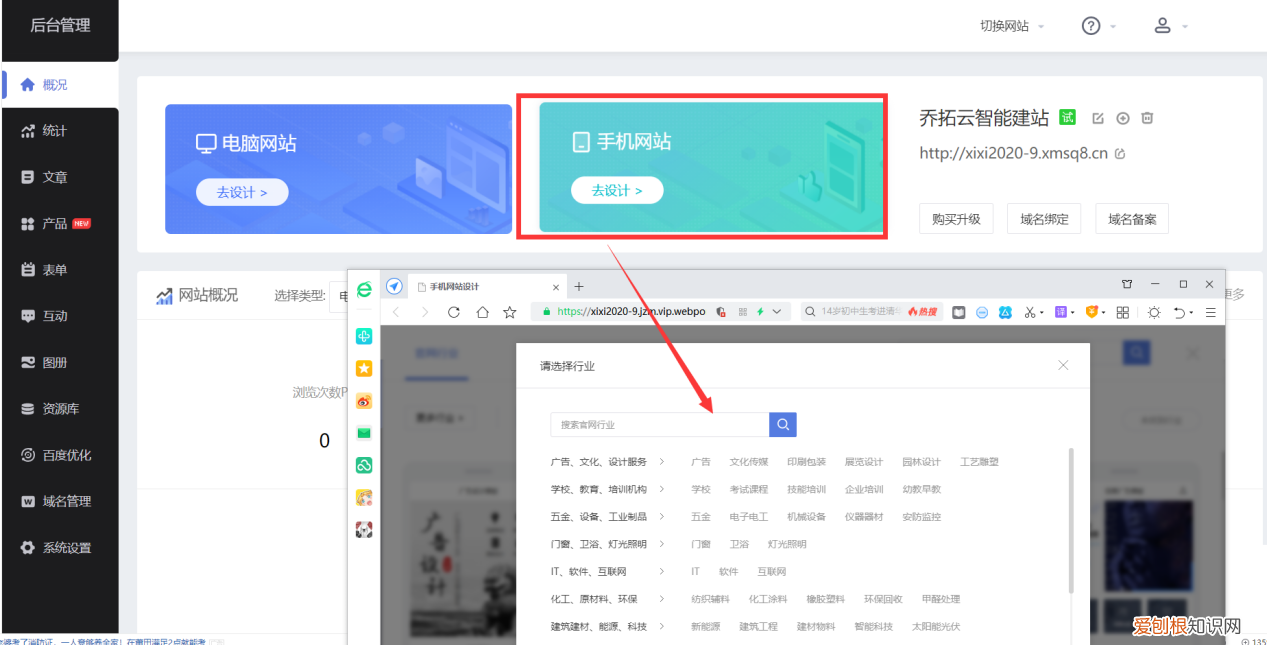Click the 搜索官网行业 search input field
The height and width of the screenshot is (645, 1267).
click(658, 424)
